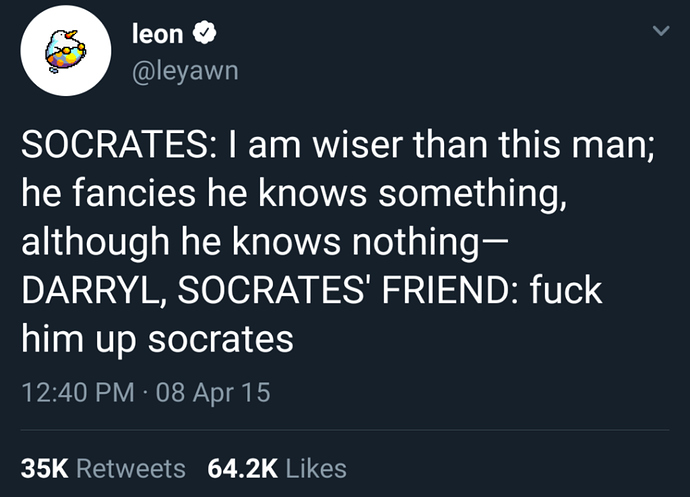Image resolution: width=690 pixels, height=497 pixels.
Task: Click the line "him up socrates"
Action: point(157,339)
